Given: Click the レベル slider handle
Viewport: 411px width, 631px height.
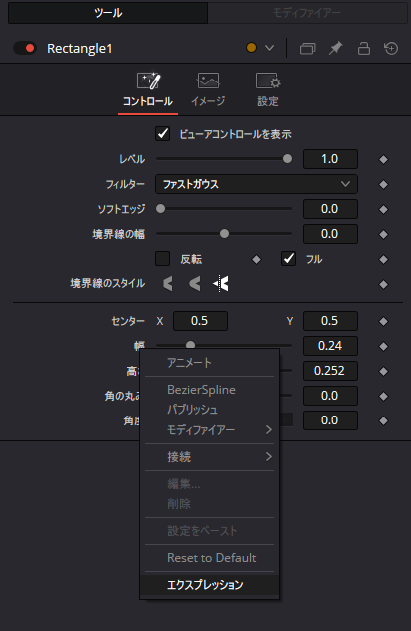Looking at the screenshot, I should [x=287, y=159].
